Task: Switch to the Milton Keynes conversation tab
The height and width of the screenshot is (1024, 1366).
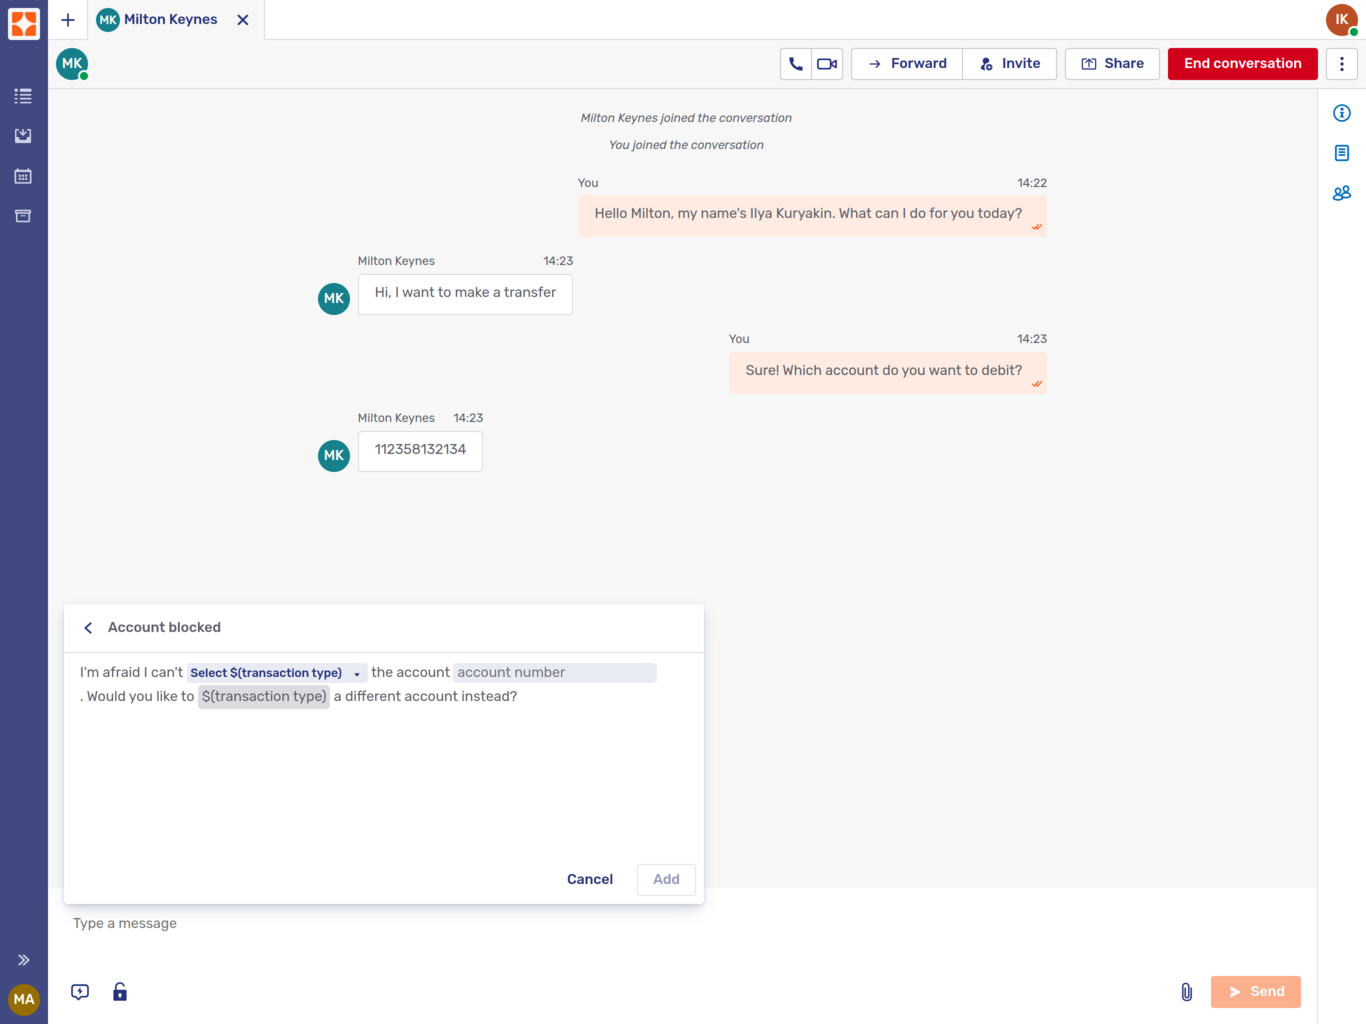Action: tap(170, 19)
